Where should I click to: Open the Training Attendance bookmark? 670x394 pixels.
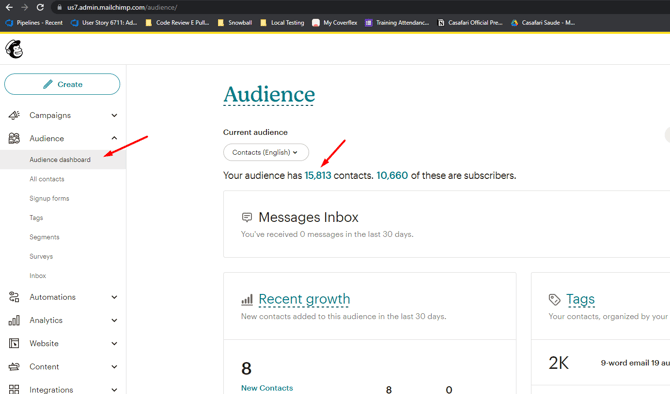click(x=397, y=23)
